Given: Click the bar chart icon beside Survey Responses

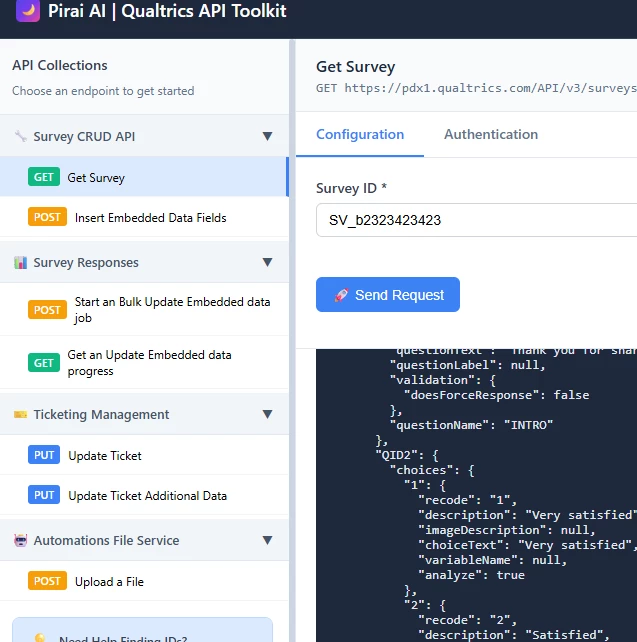Looking at the screenshot, I should click(20, 262).
